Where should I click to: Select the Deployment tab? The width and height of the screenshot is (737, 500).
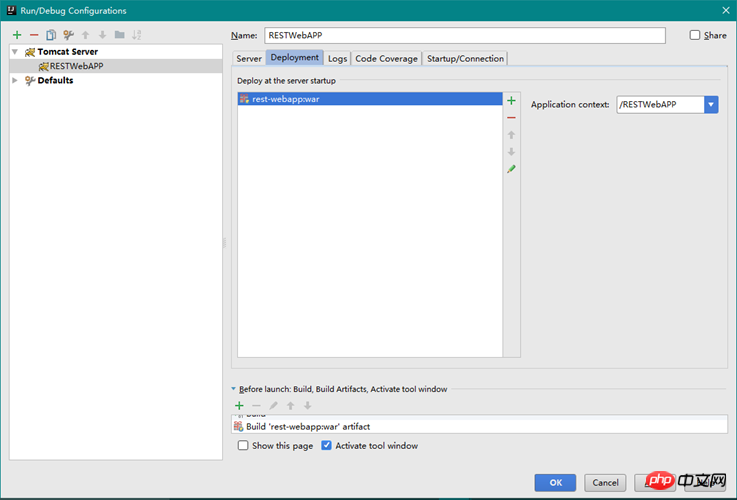(295, 57)
